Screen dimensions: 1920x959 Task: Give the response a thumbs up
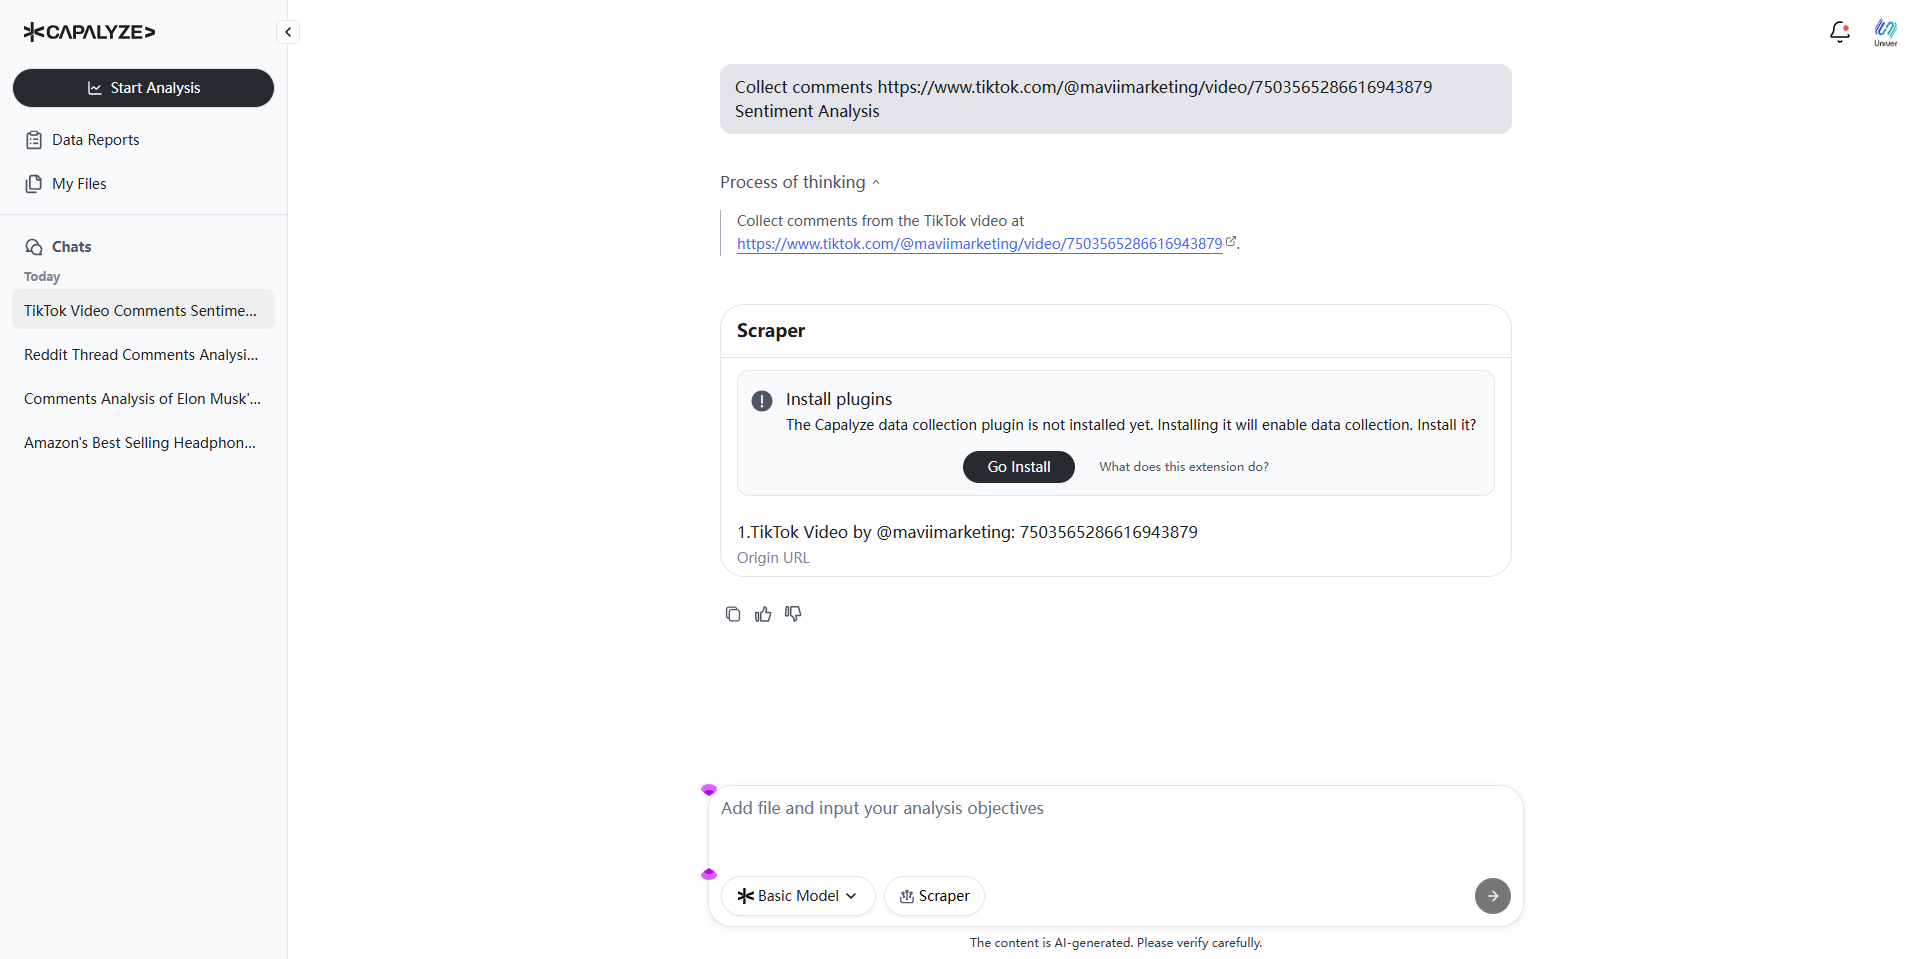pos(763,614)
